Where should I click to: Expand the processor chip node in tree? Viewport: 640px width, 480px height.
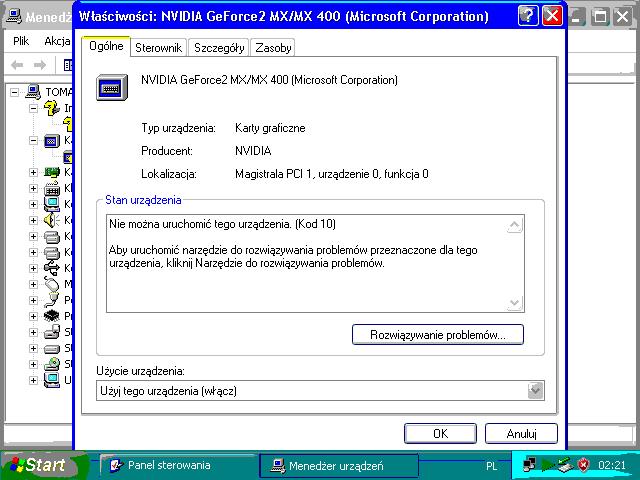point(33,316)
